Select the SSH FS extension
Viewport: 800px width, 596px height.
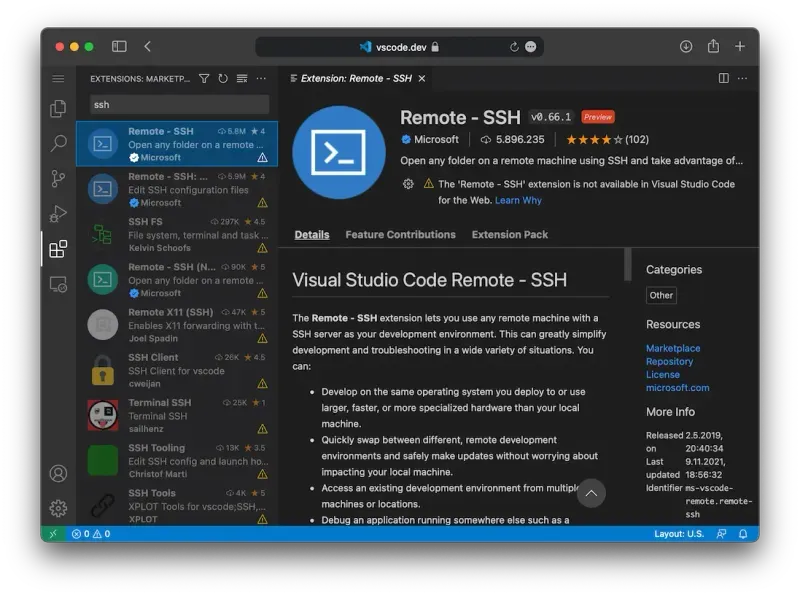(x=177, y=235)
